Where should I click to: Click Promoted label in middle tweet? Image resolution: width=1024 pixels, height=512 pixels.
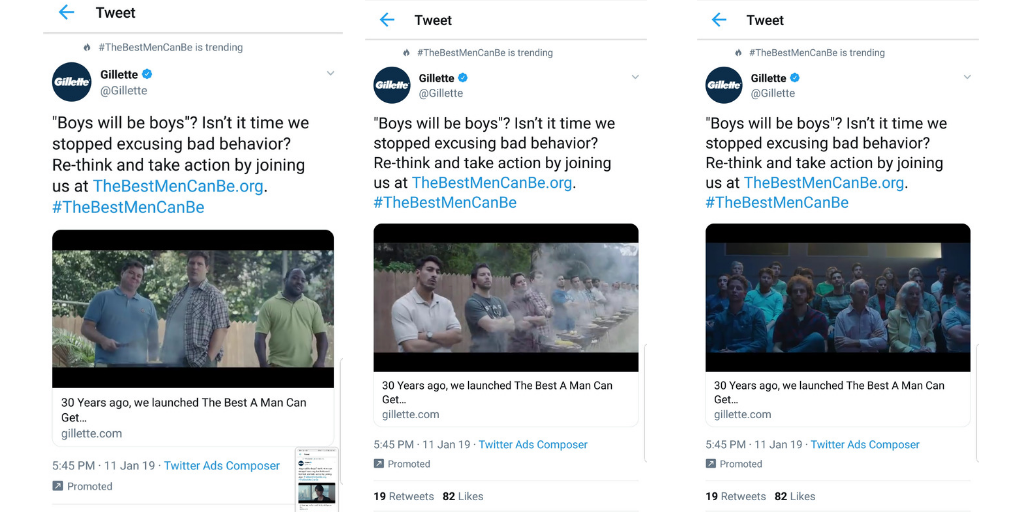click(x=409, y=464)
